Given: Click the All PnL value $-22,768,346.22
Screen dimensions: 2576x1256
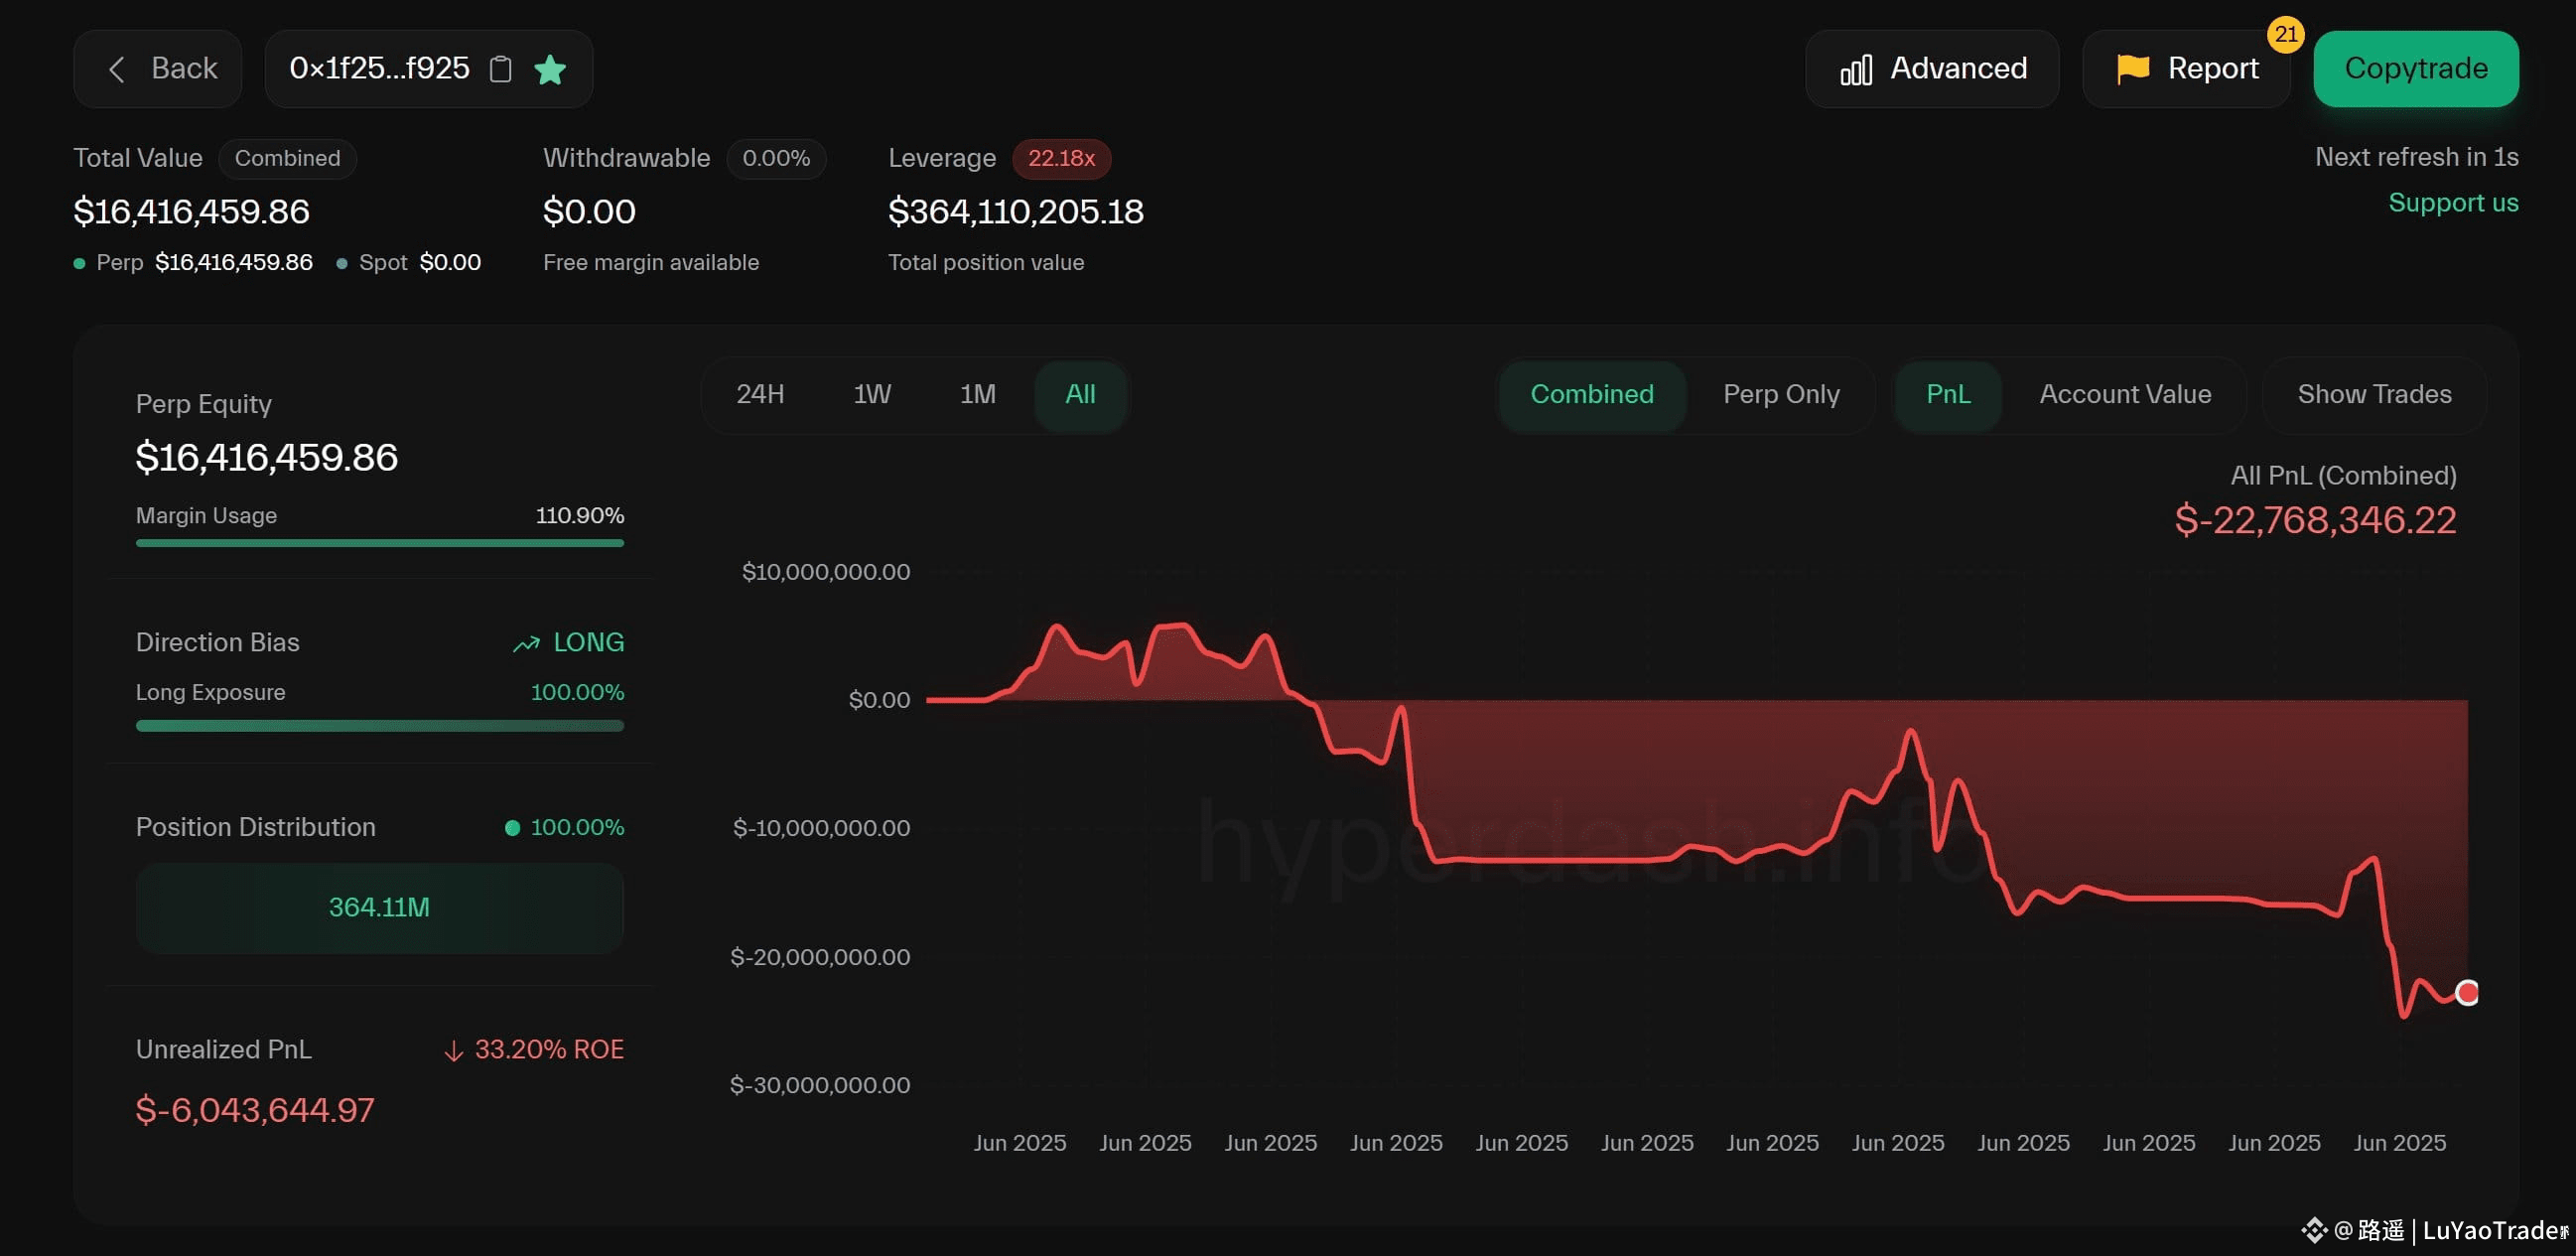Looking at the screenshot, I should (x=2315, y=521).
